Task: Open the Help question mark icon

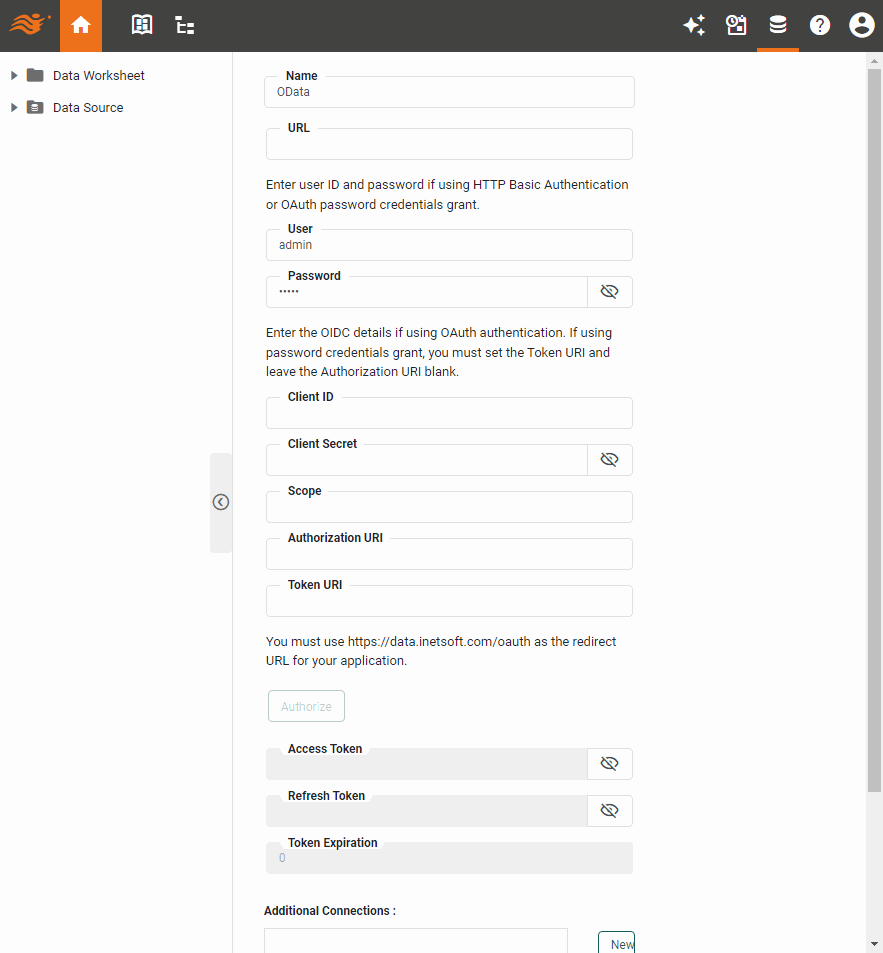Action: click(x=820, y=25)
